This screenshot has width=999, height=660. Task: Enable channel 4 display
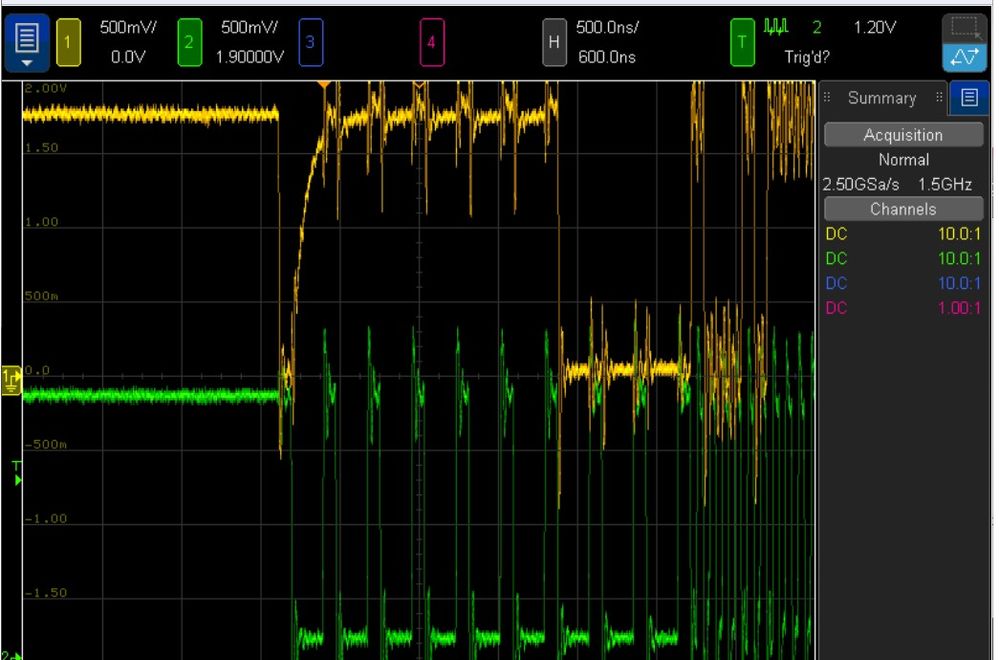pos(431,41)
